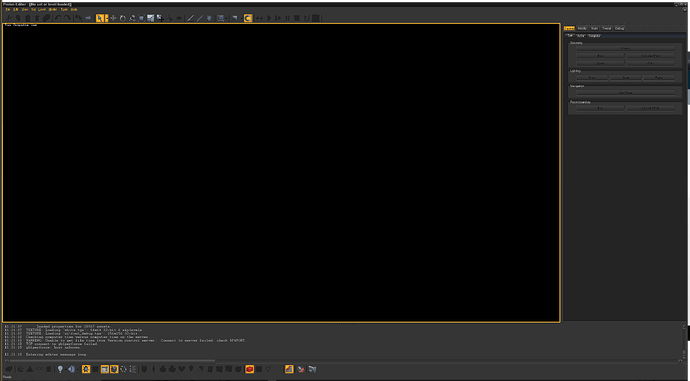Click the redo arrow icon
This screenshot has width=690, height=381.
pyautogui.click(x=67, y=18)
